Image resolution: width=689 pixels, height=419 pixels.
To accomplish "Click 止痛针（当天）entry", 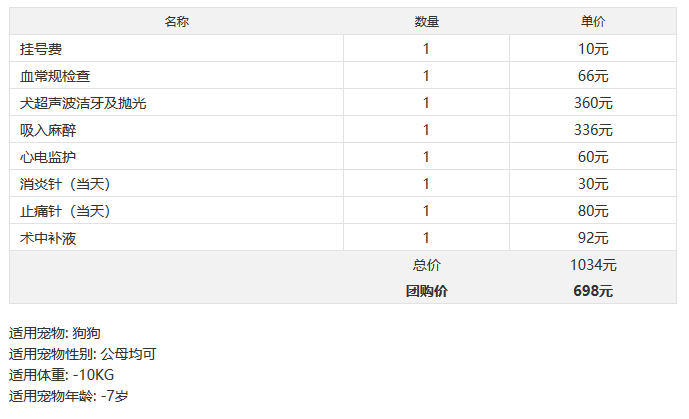I will (65, 211).
